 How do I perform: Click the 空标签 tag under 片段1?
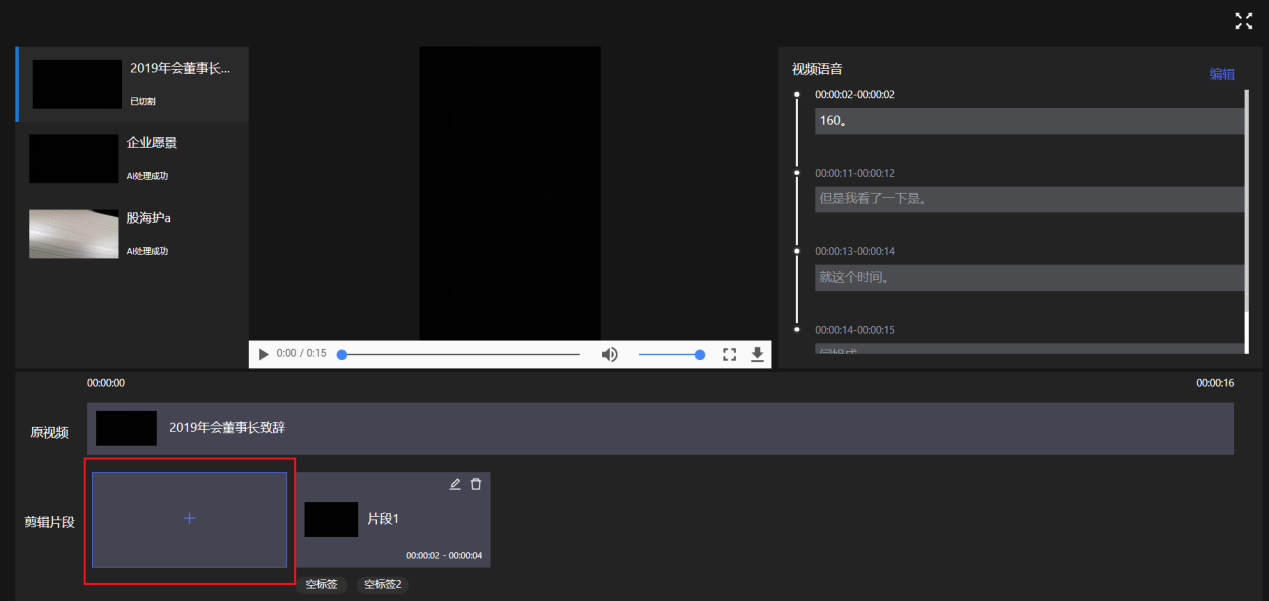coord(321,584)
